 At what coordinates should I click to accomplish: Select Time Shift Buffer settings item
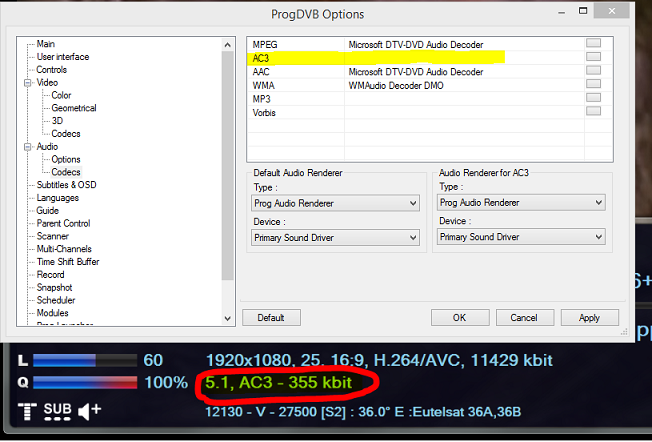pos(70,262)
